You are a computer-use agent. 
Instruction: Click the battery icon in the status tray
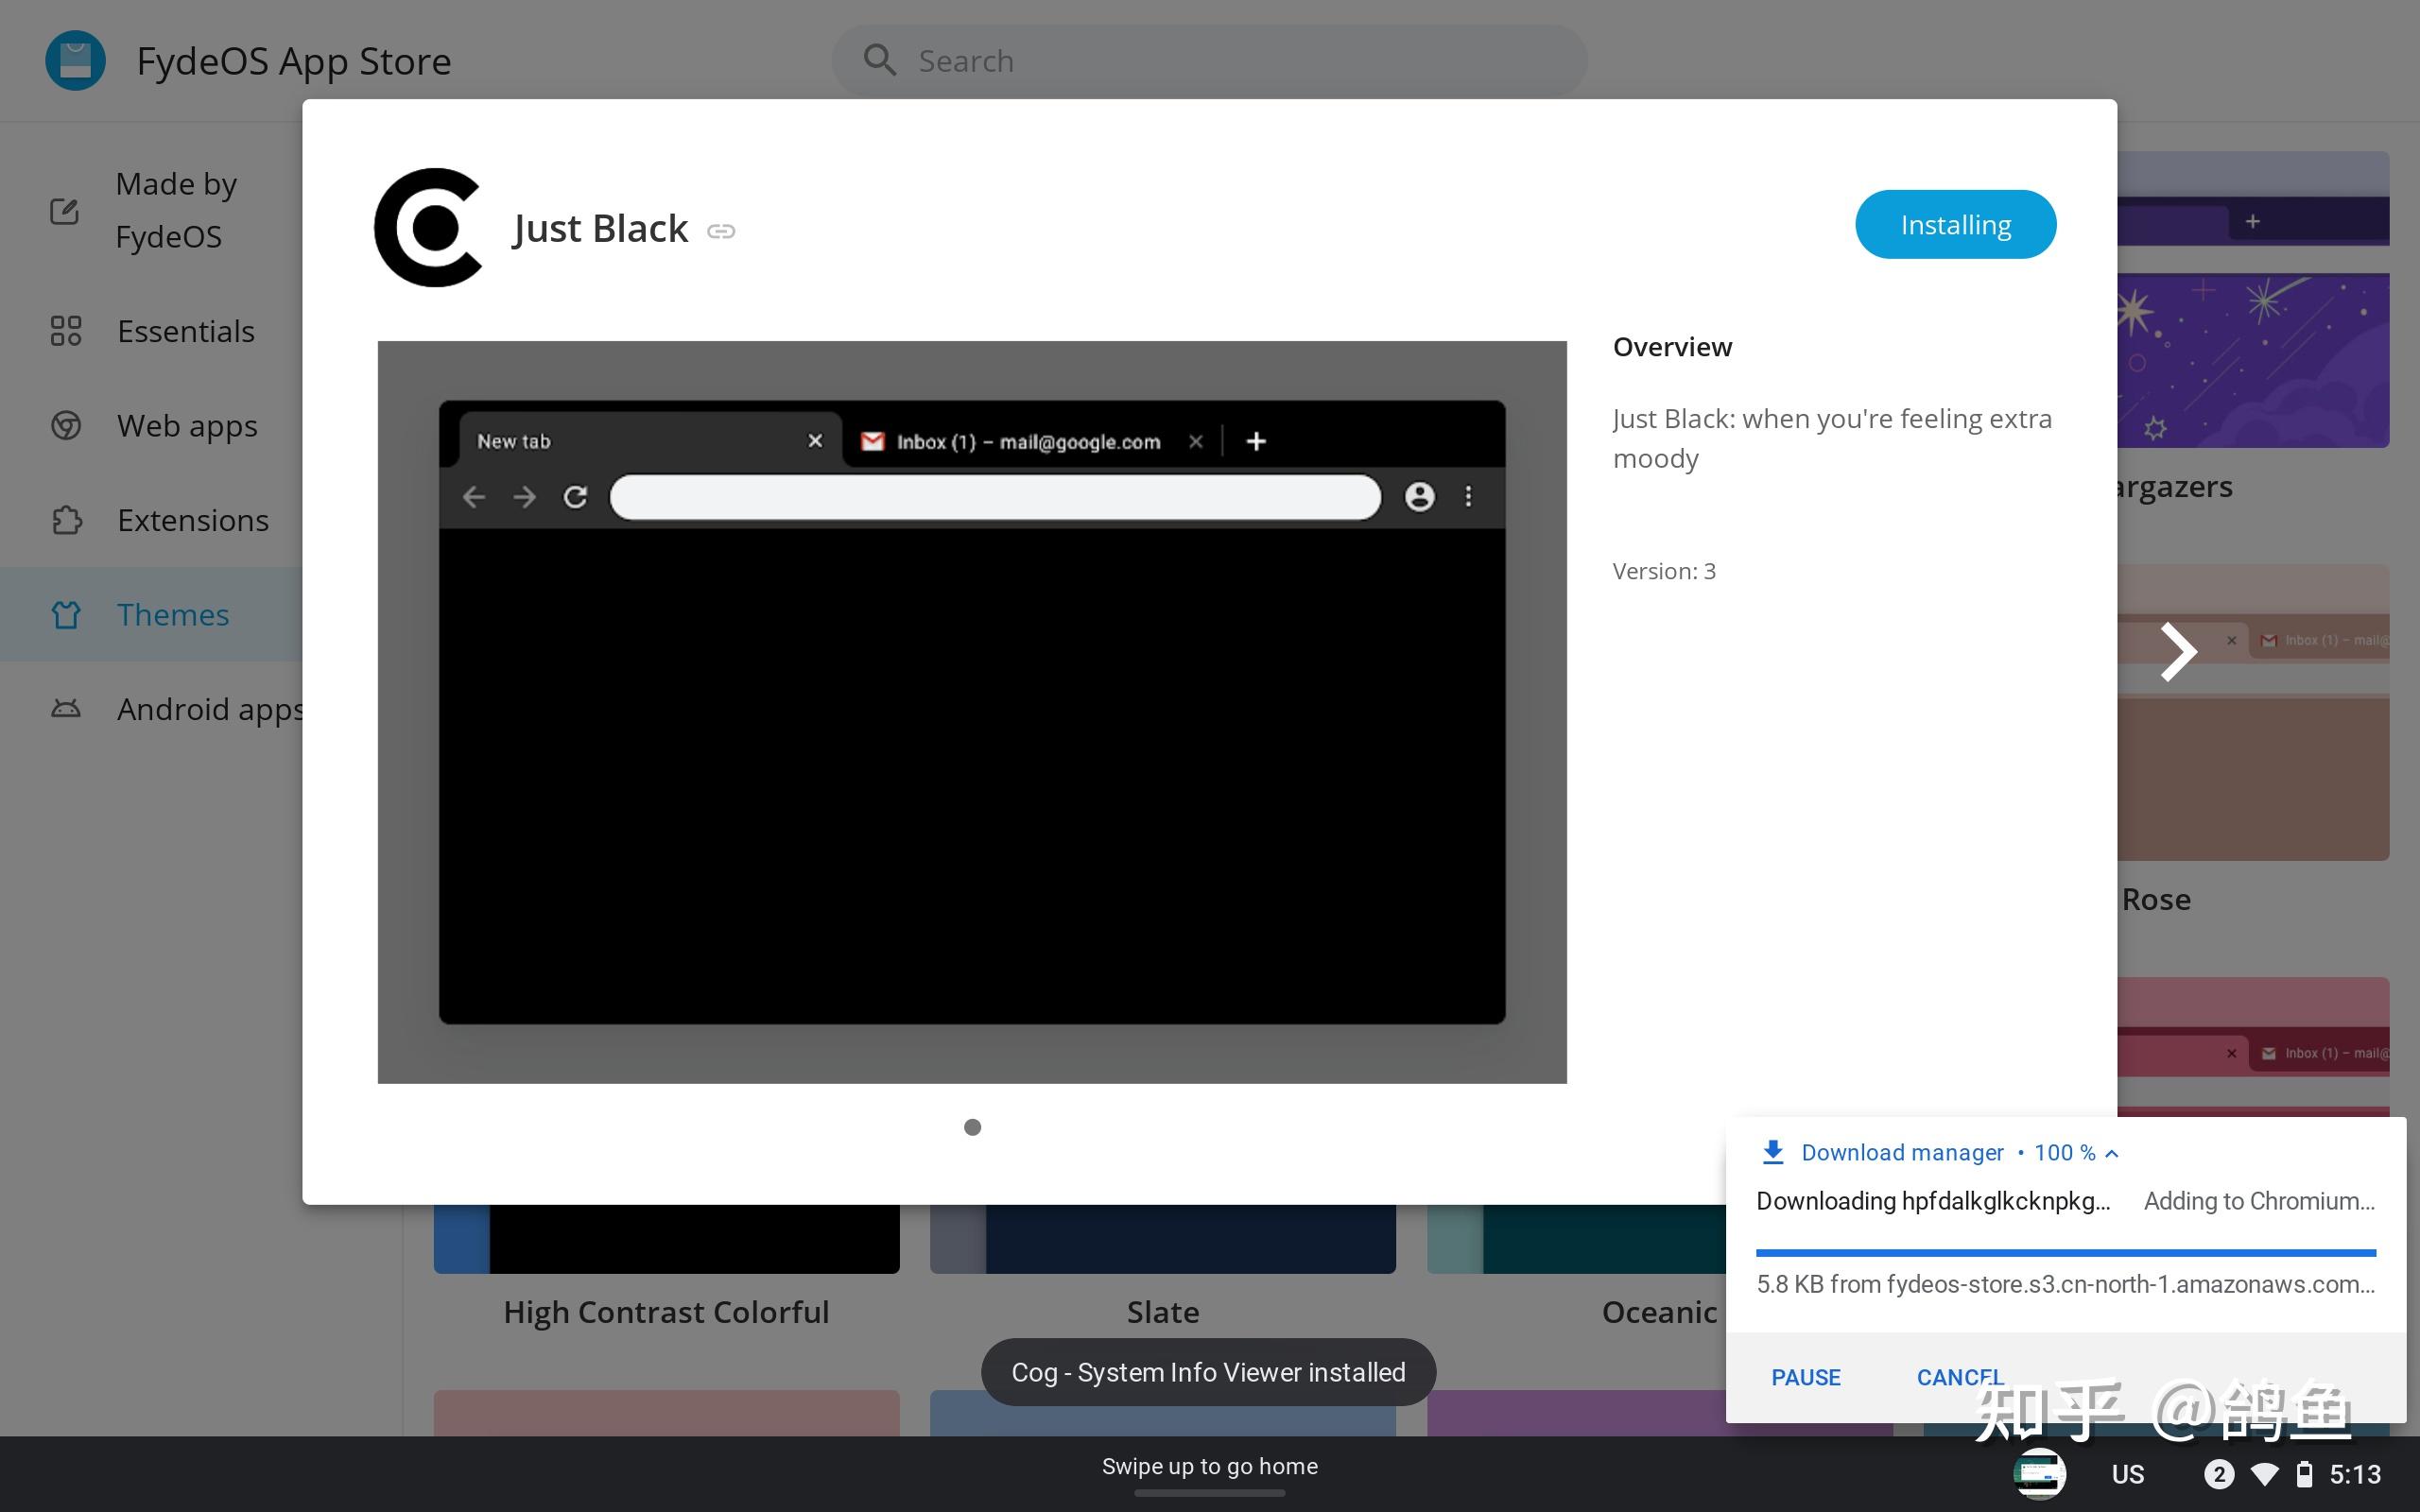coord(2304,1474)
